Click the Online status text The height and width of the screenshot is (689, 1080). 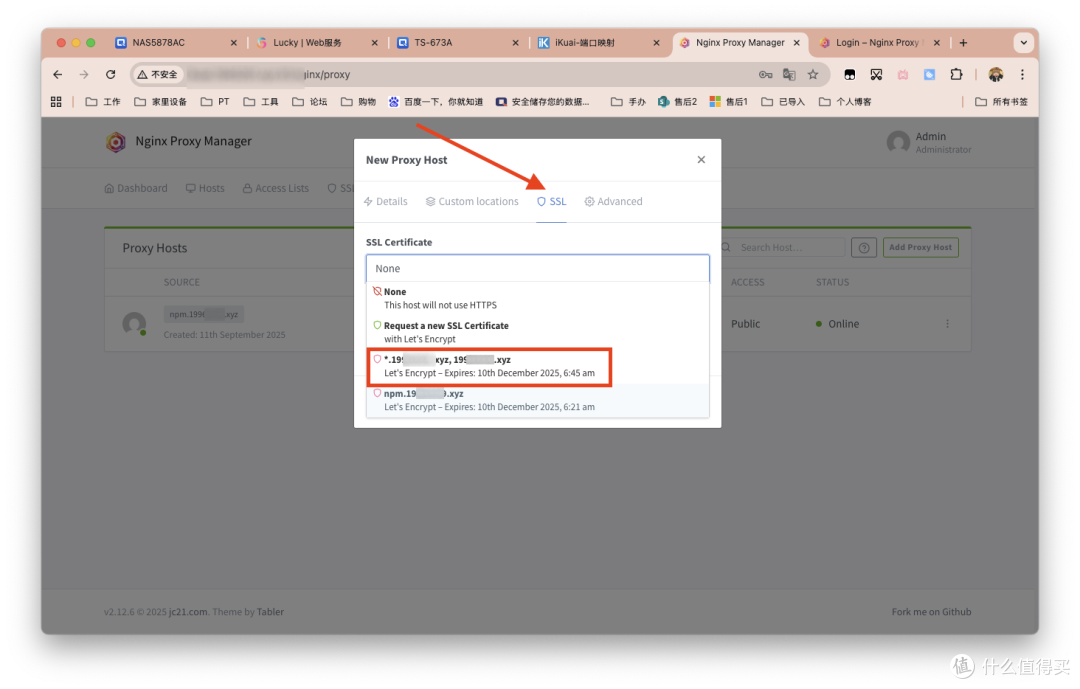coord(844,324)
